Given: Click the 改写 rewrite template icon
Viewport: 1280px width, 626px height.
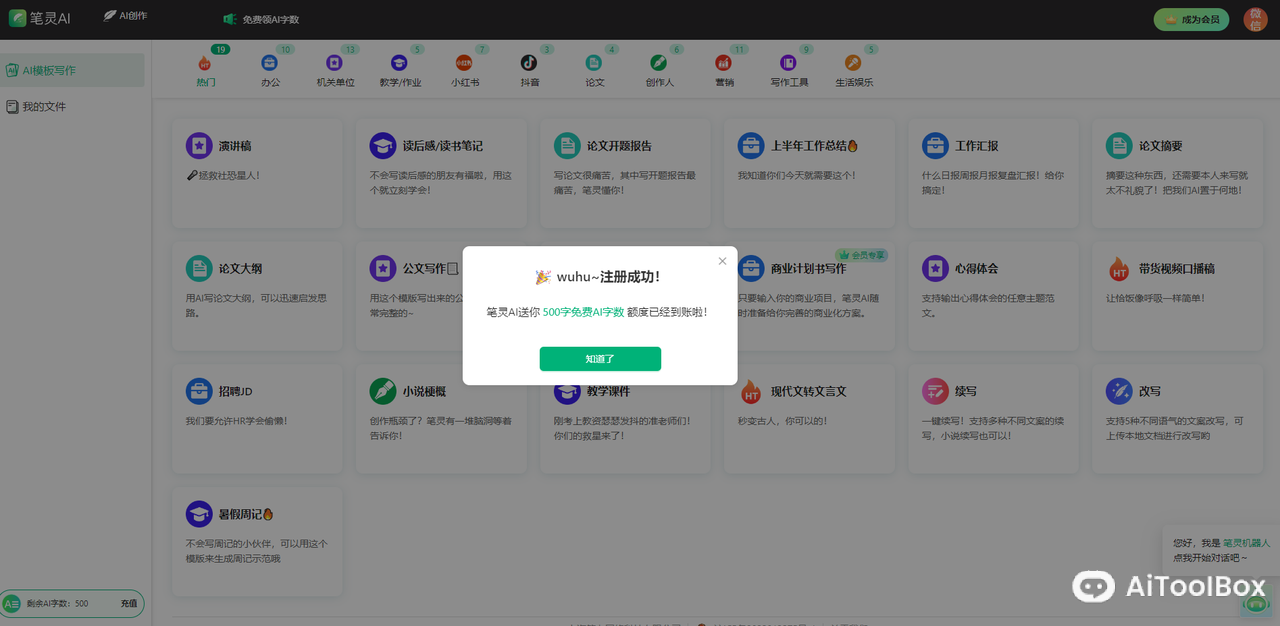Looking at the screenshot, I should point(1118,391).
